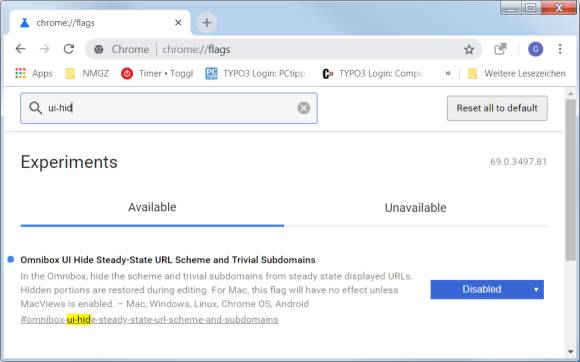The image size is (580, 362).
Task: Open the Weitere Lesezeichen folder
Action: tap(516, 74)
